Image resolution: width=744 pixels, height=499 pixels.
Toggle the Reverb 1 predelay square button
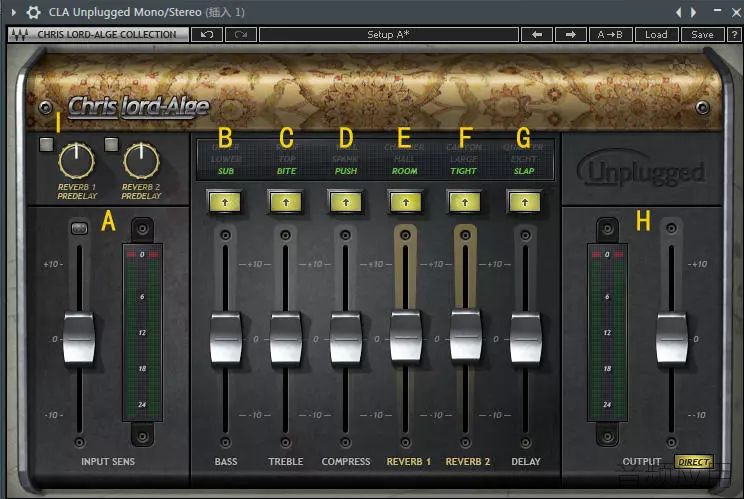(x=46, y=144)
